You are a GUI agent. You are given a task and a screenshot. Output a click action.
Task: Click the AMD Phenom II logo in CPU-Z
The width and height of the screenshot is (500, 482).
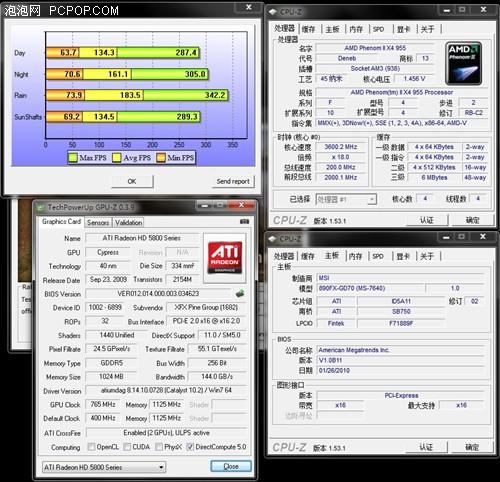click(x=464, y=63)
